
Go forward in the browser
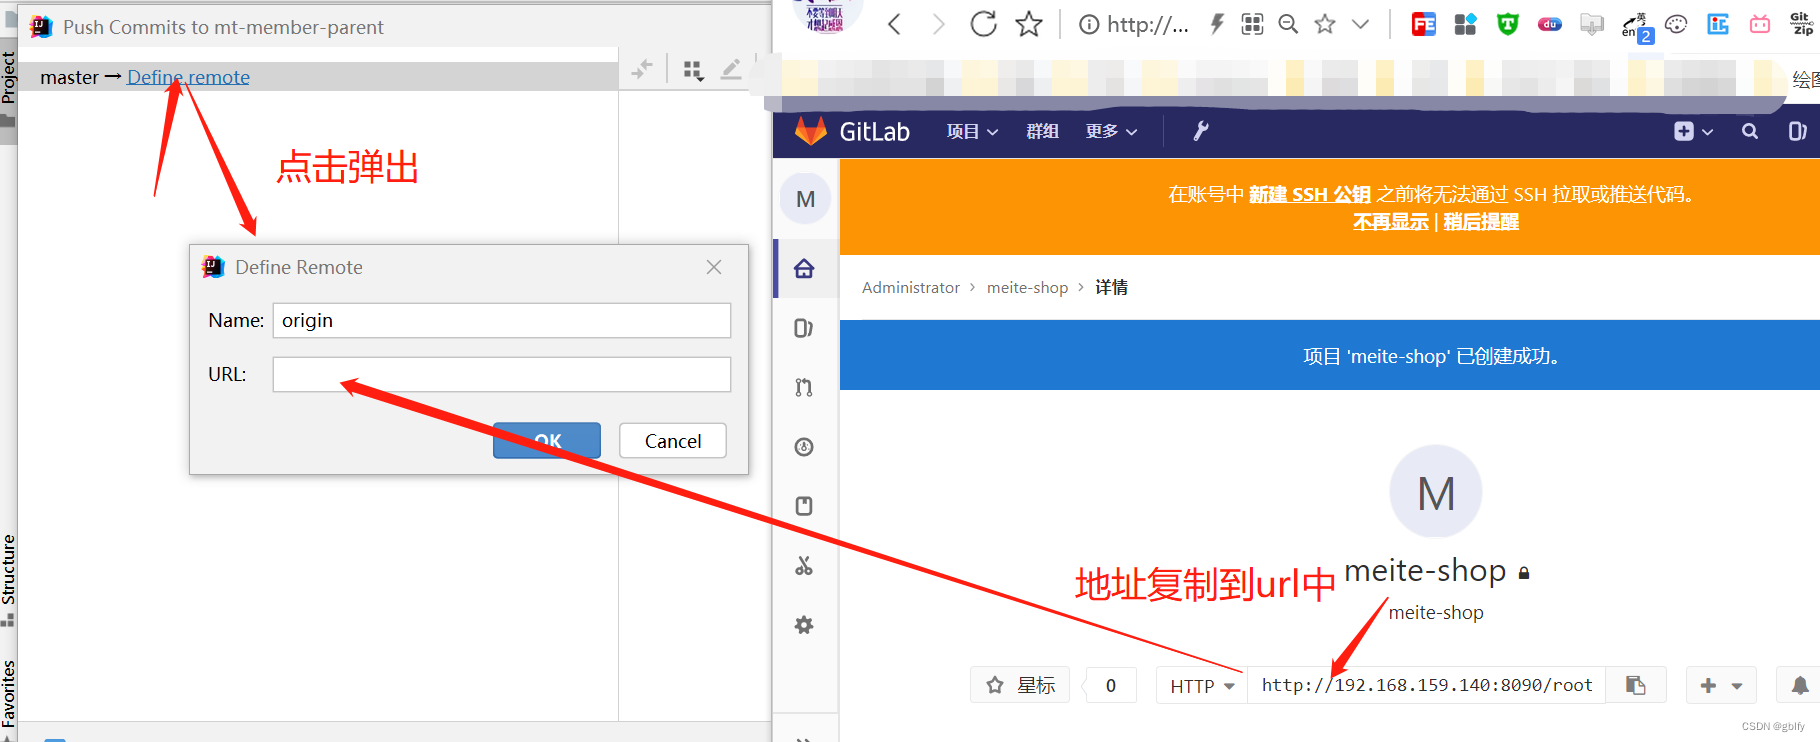(x=938, y=24)
